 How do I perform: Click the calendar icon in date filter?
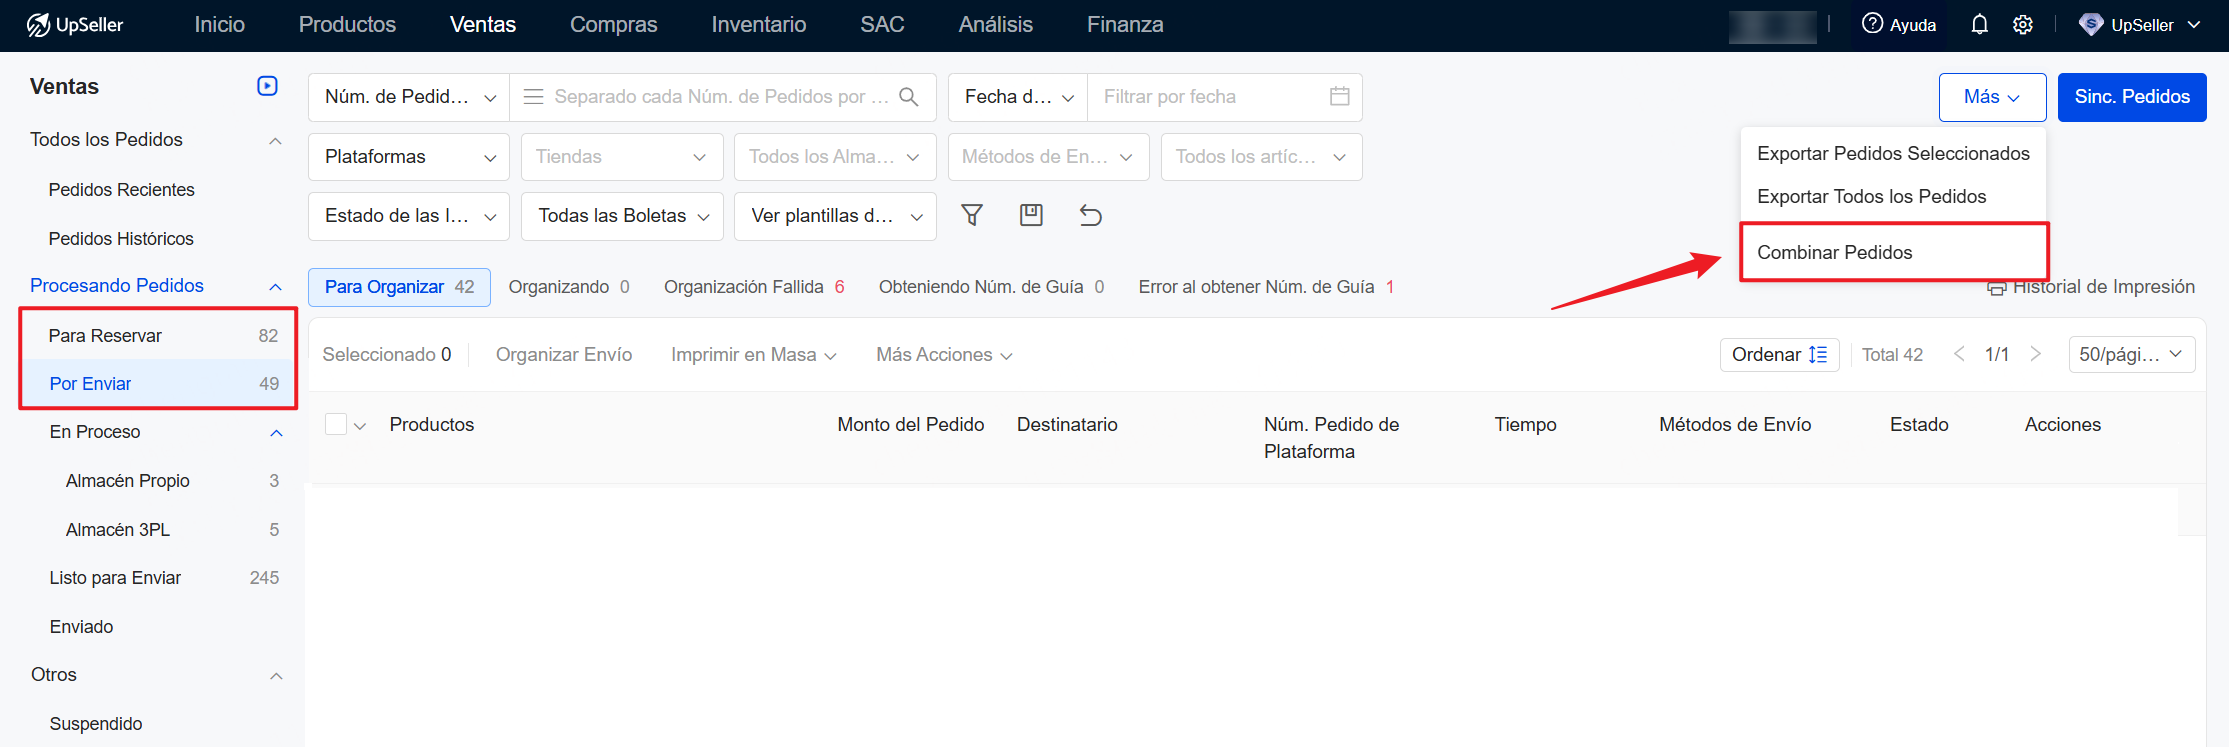coord(1340,96)
